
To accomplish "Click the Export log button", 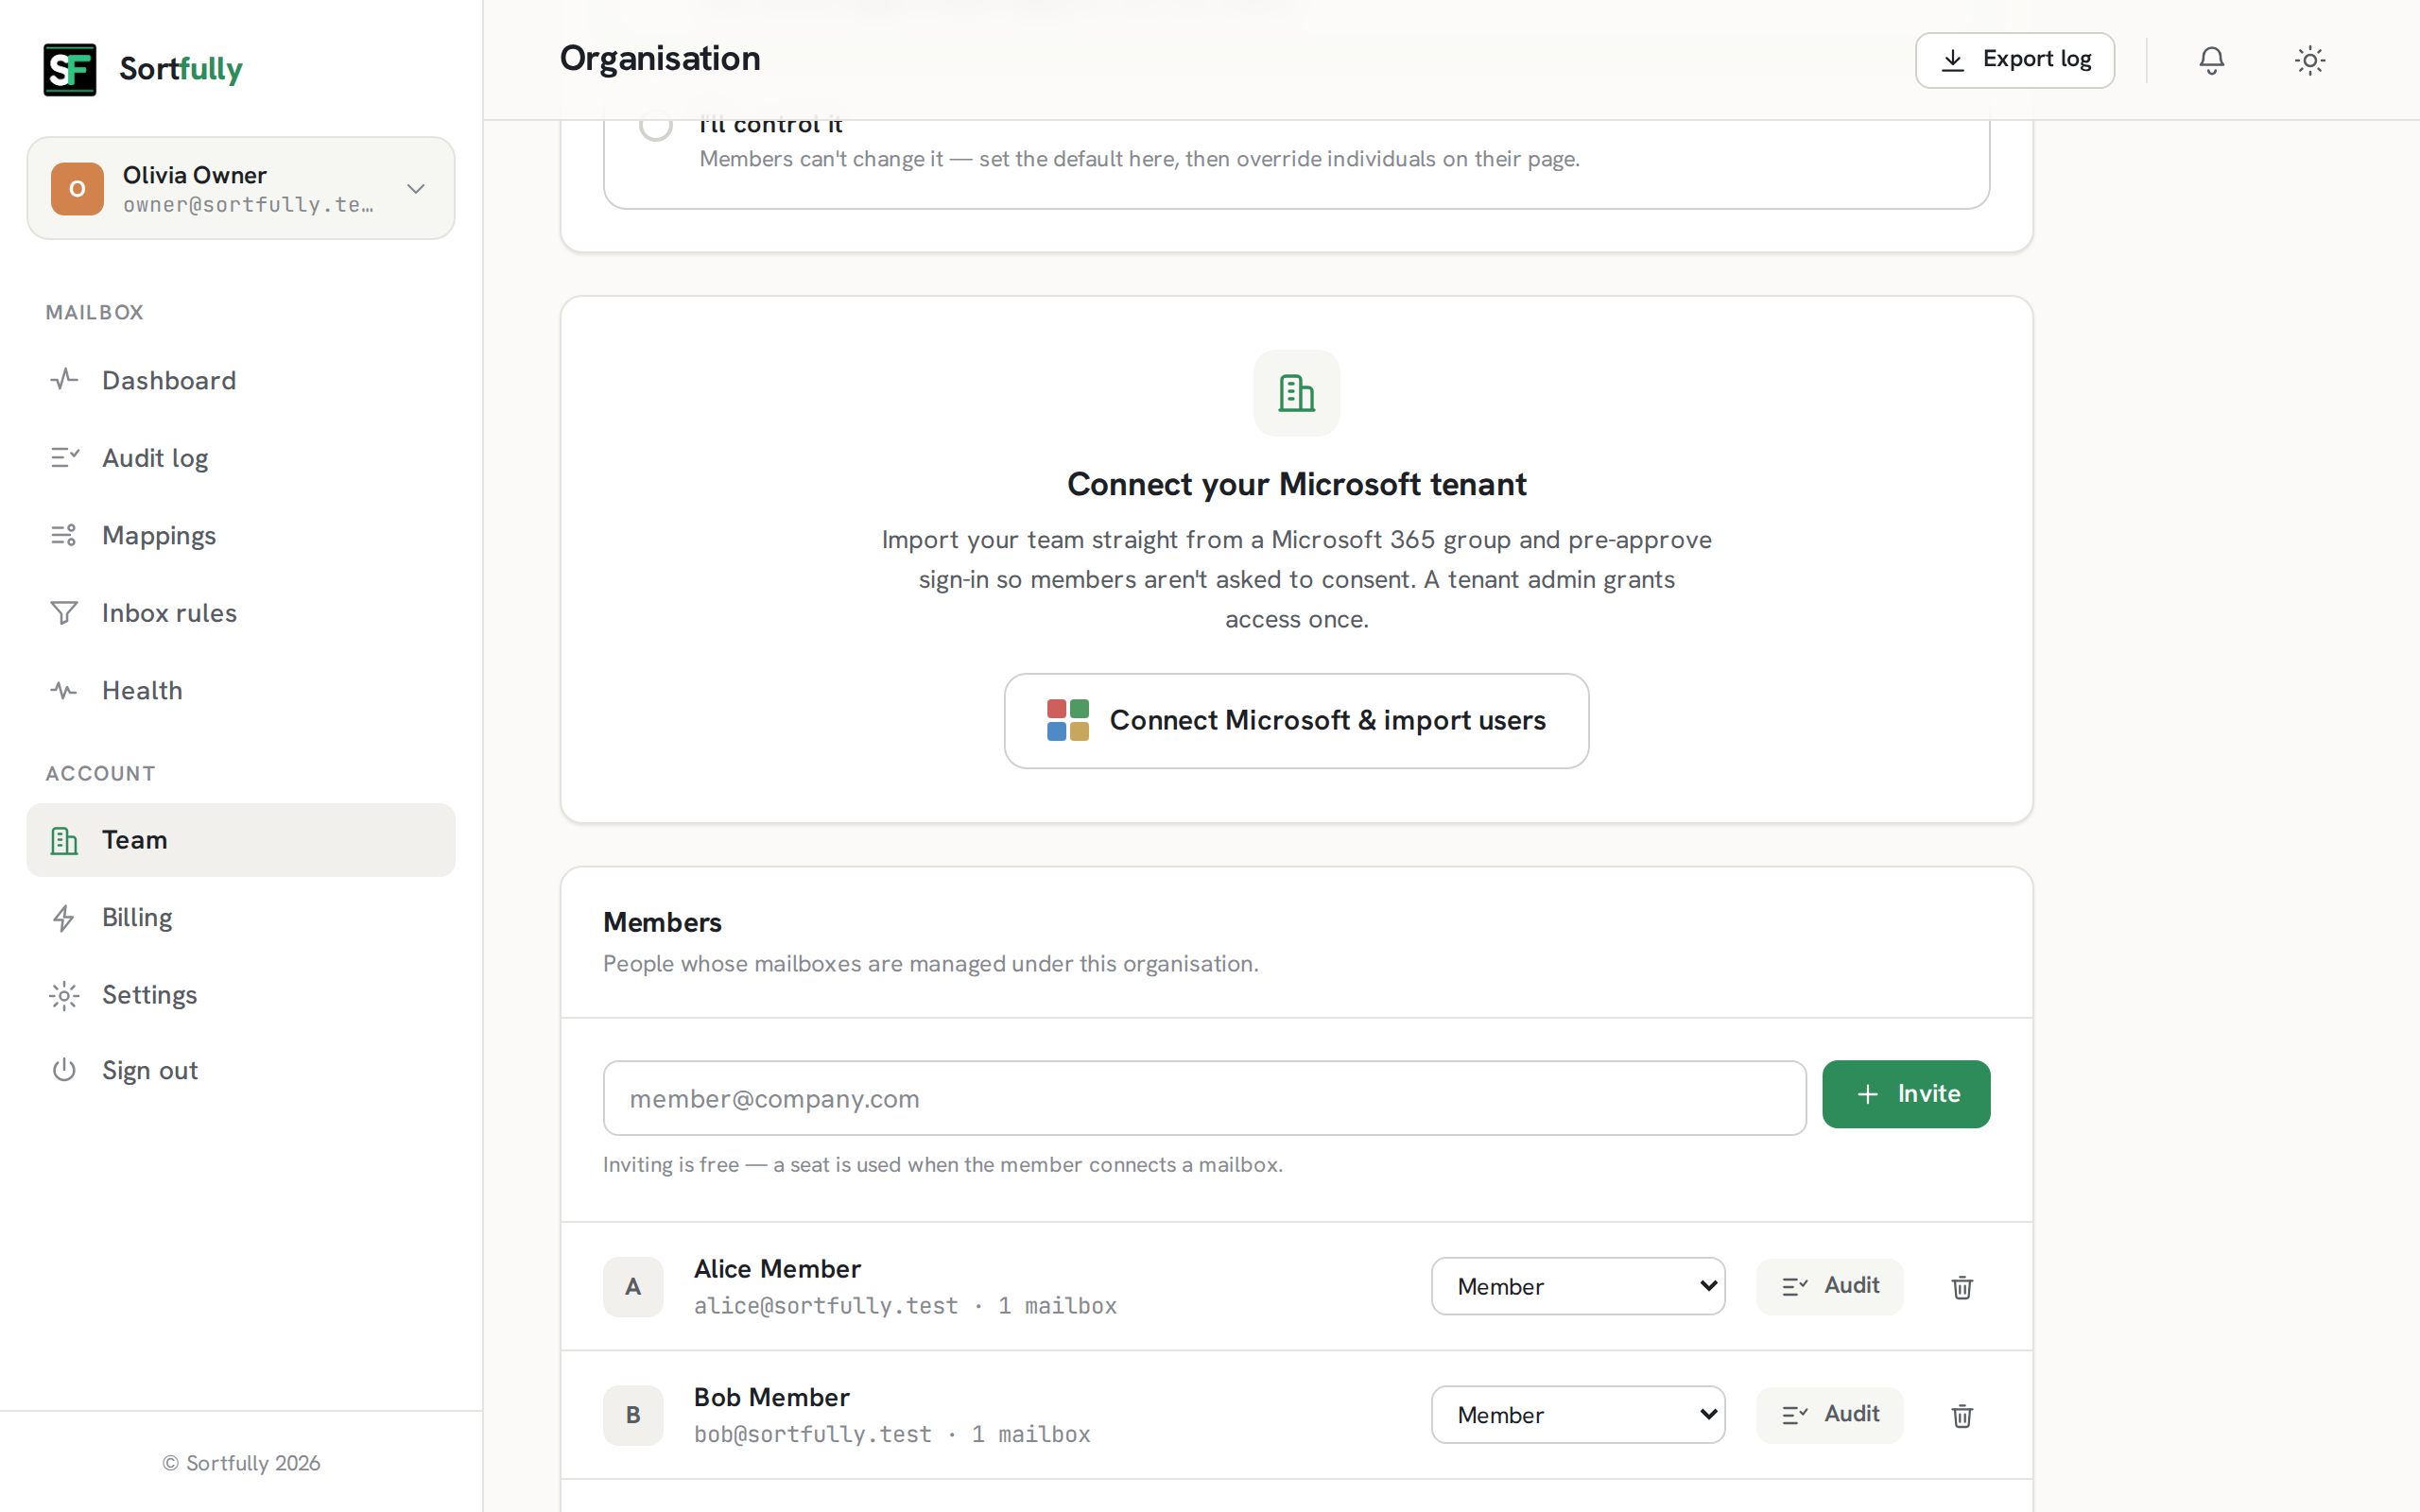I will point(2014,60).
